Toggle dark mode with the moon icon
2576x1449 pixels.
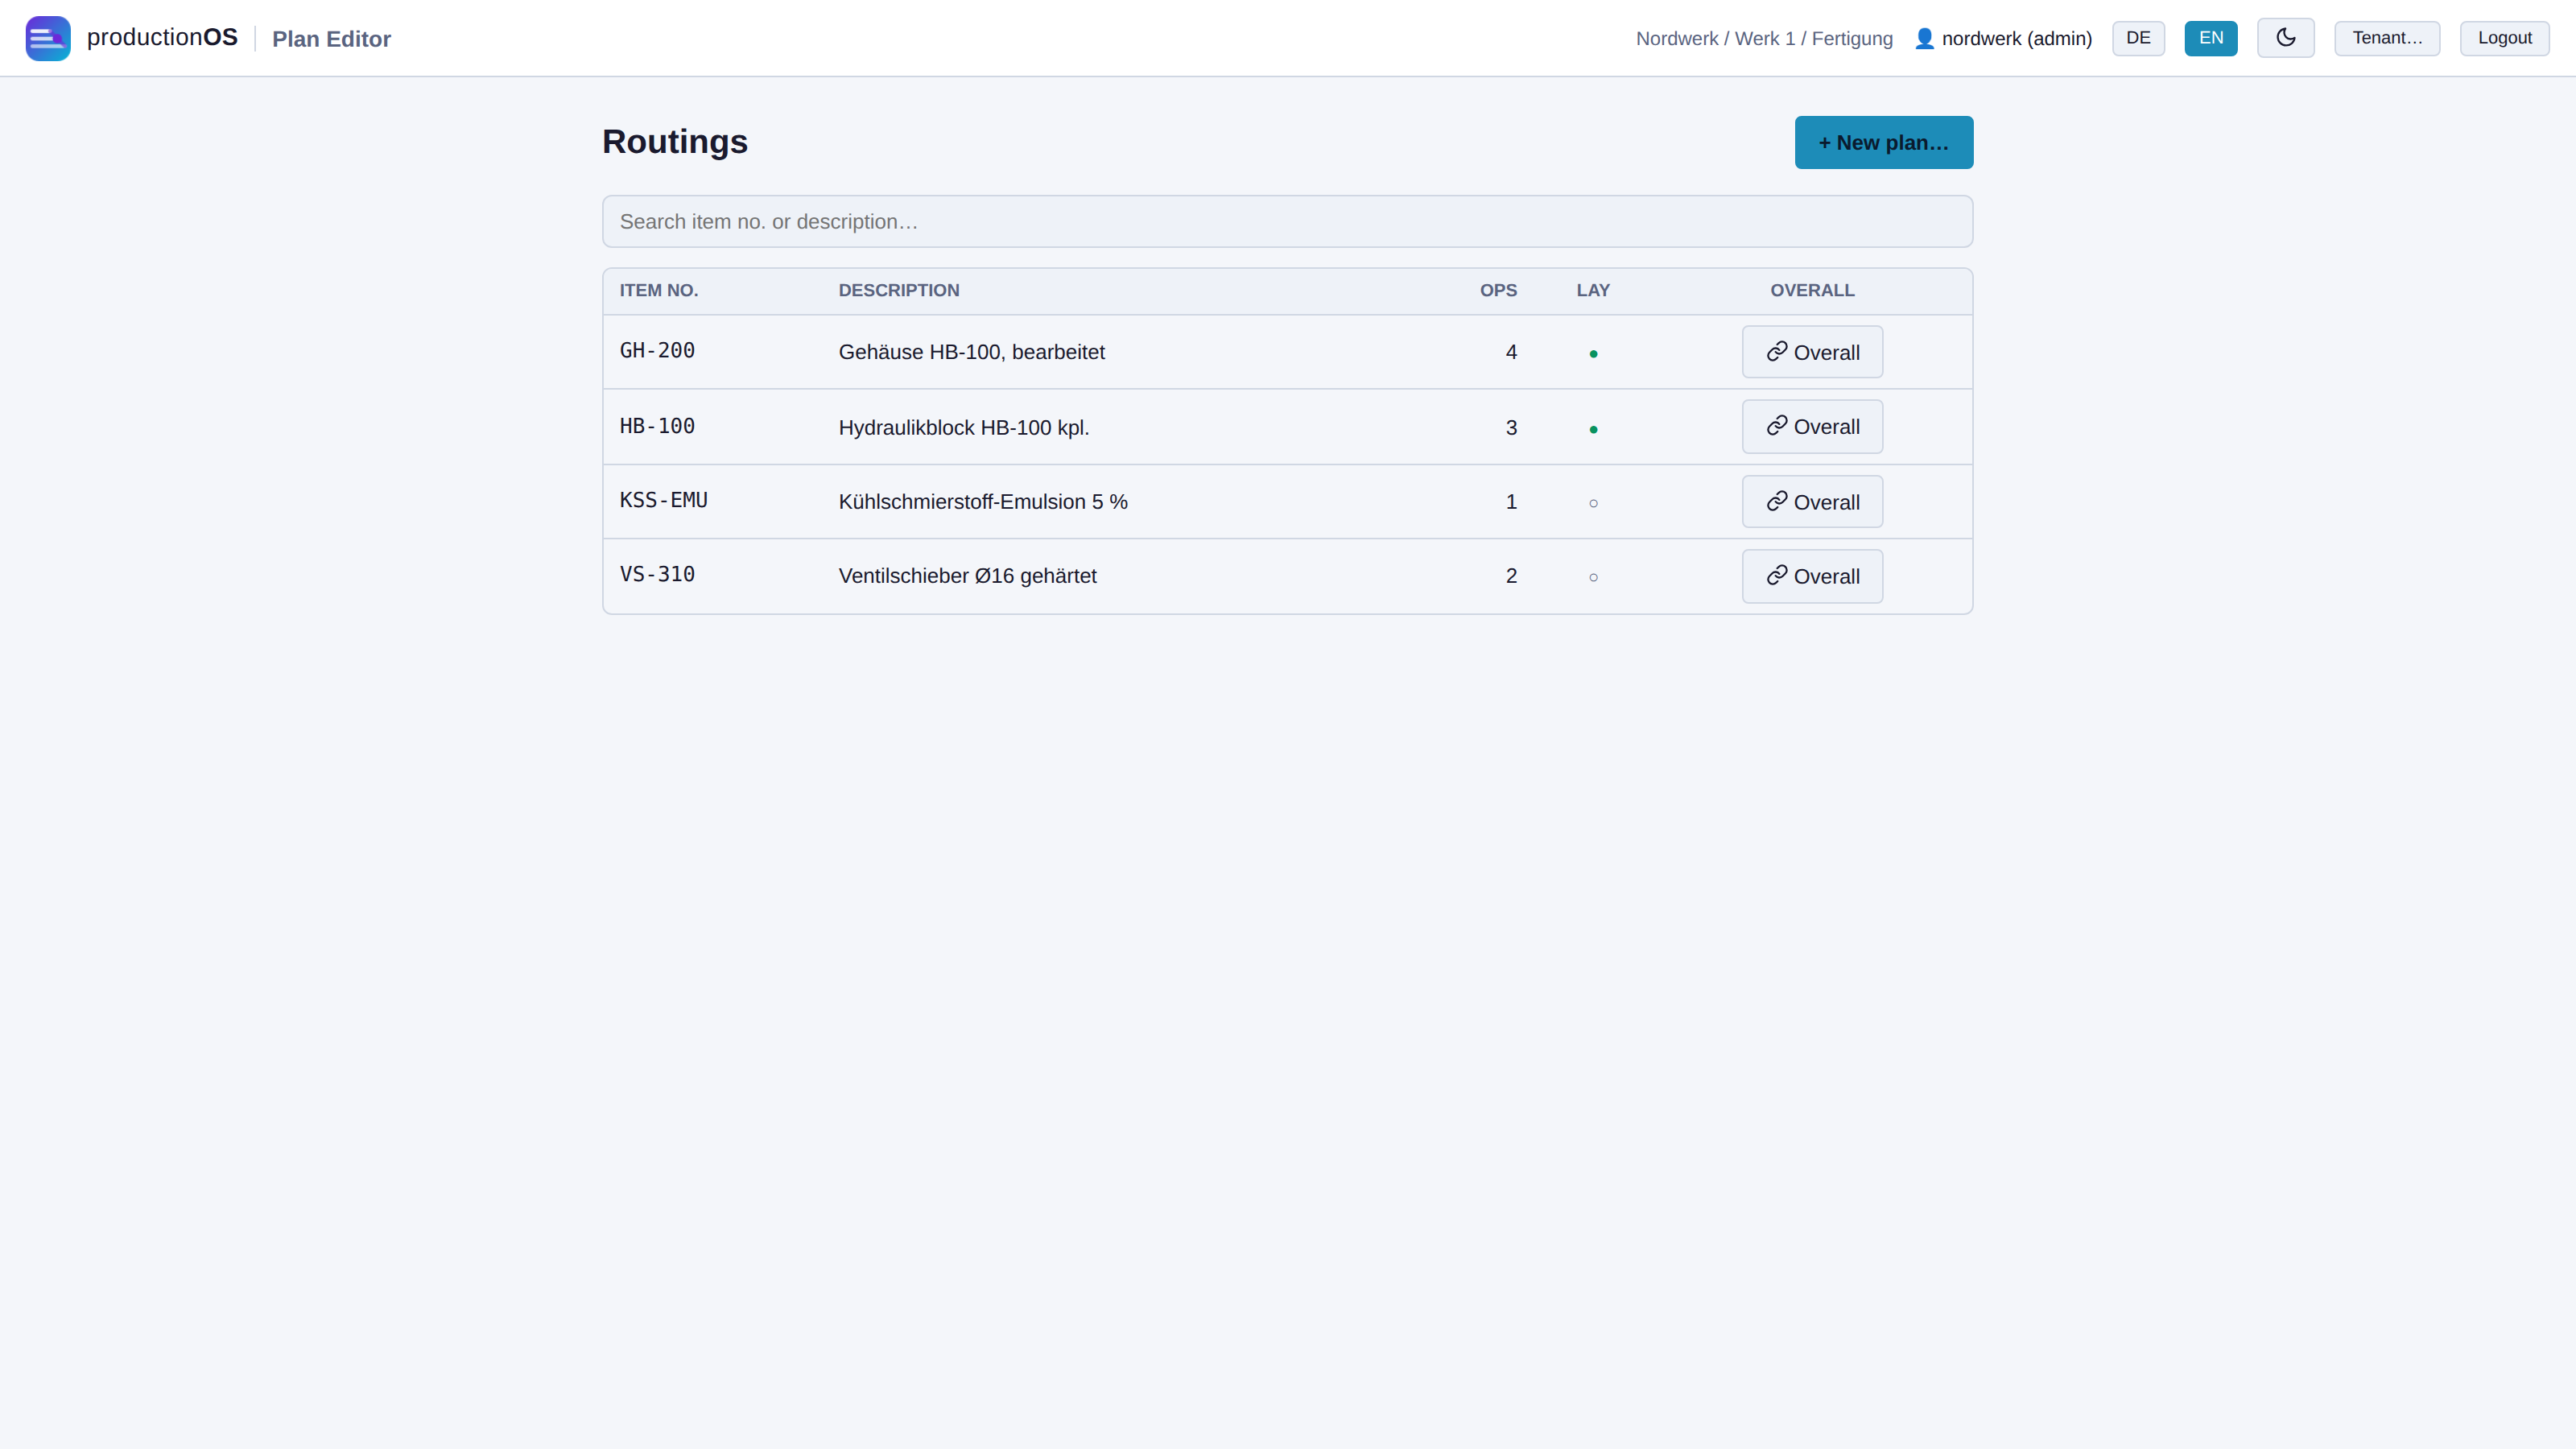(x=2285, y=38)
